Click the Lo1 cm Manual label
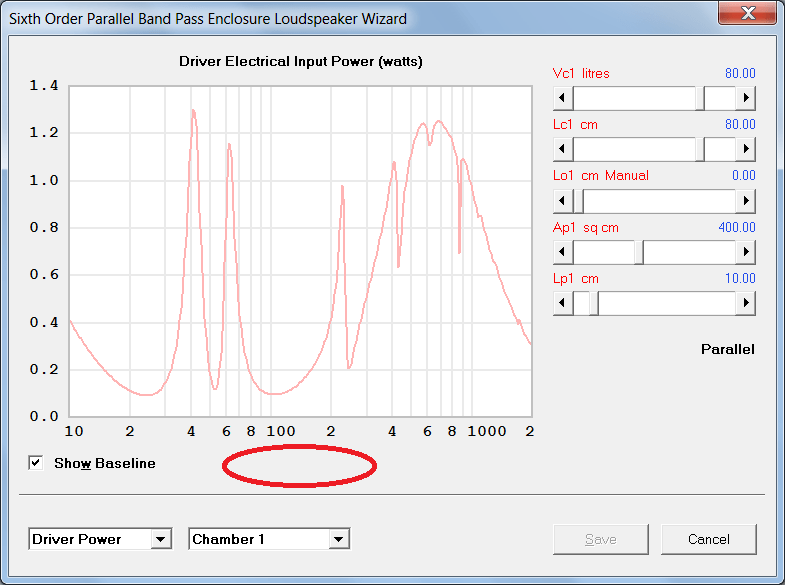The height and width of the screenshot is (585, 785). [x=601, y=176]
